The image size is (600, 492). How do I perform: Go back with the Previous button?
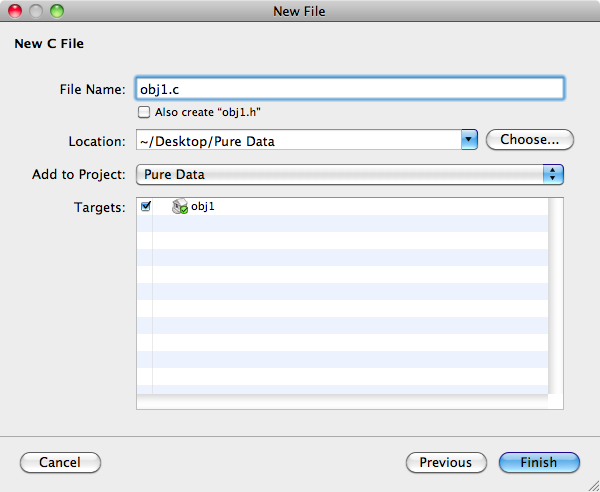[446, 463]
